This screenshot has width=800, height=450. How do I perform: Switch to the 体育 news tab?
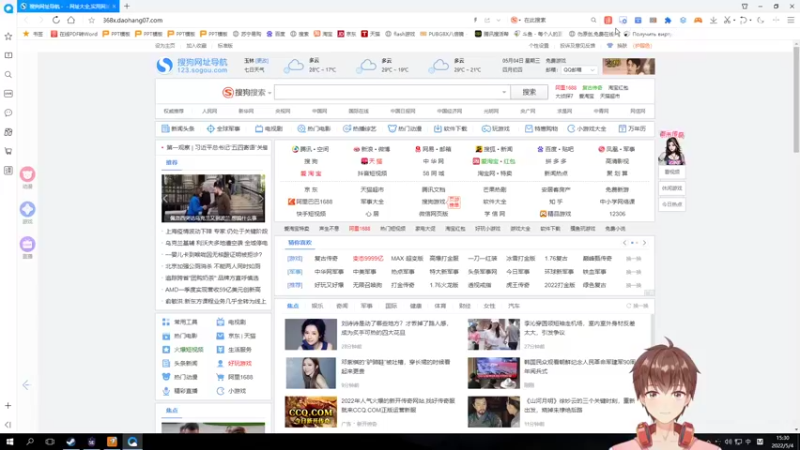[440, 306]
